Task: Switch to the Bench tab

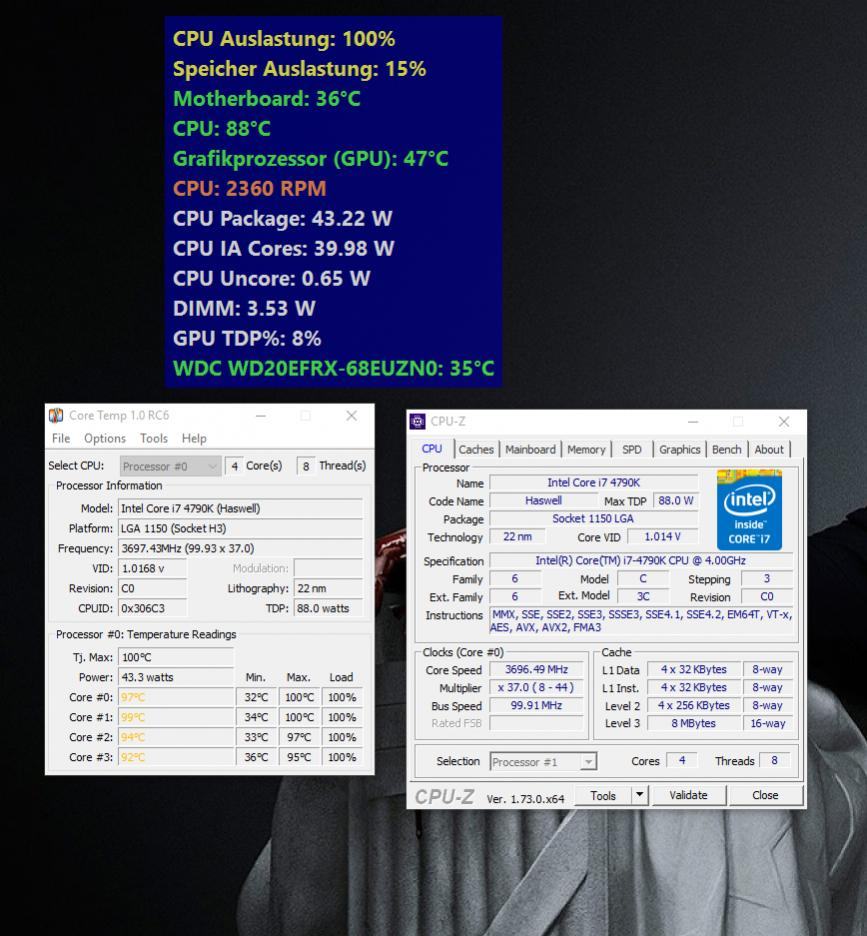Action: pyautogui.click(x=727, y=449)
